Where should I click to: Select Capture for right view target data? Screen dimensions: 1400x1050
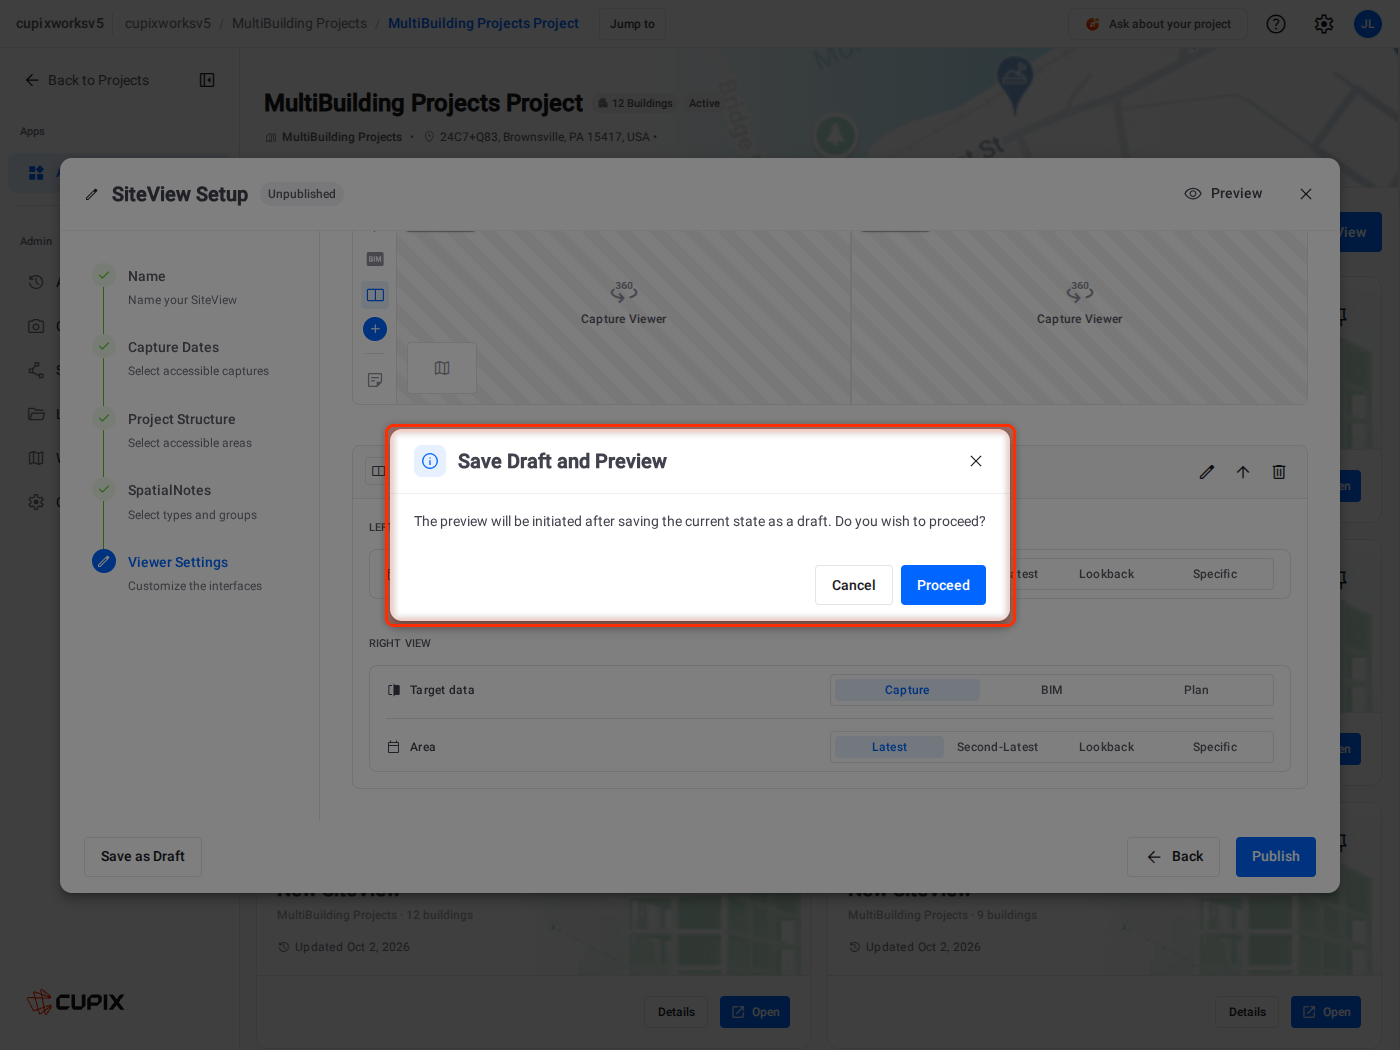[907, 690]
